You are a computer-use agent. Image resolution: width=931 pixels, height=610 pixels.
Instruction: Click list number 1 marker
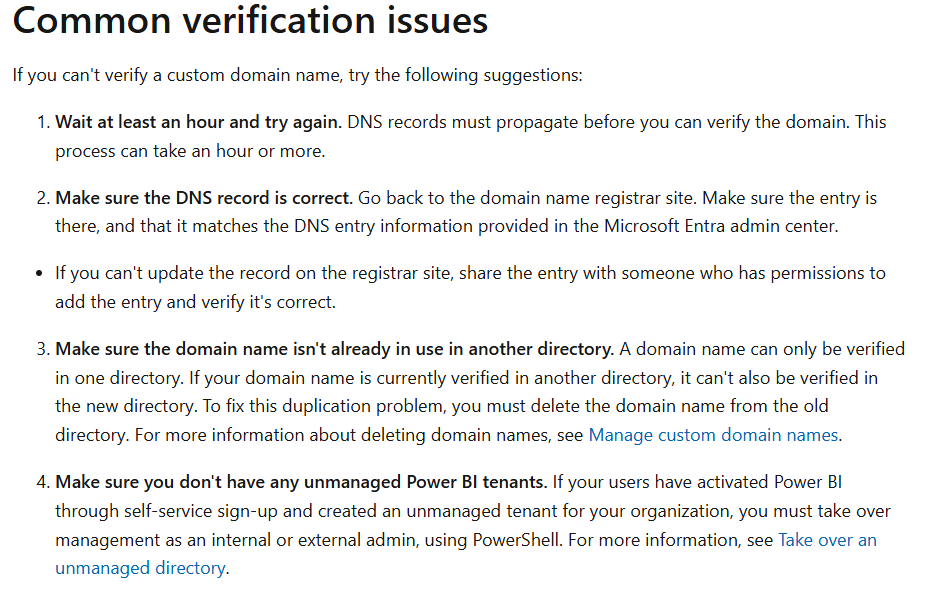43,122
